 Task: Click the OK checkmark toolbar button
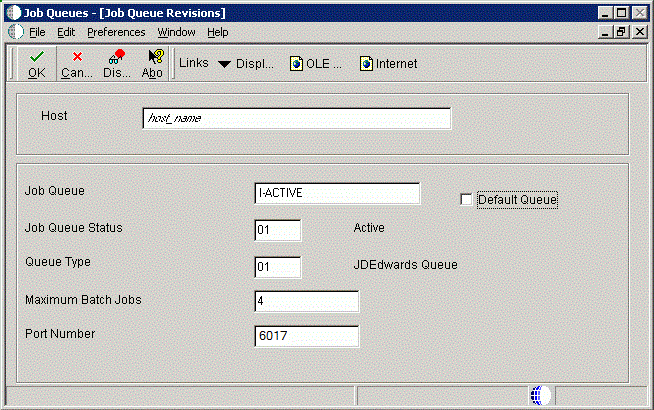pos(37,64)
